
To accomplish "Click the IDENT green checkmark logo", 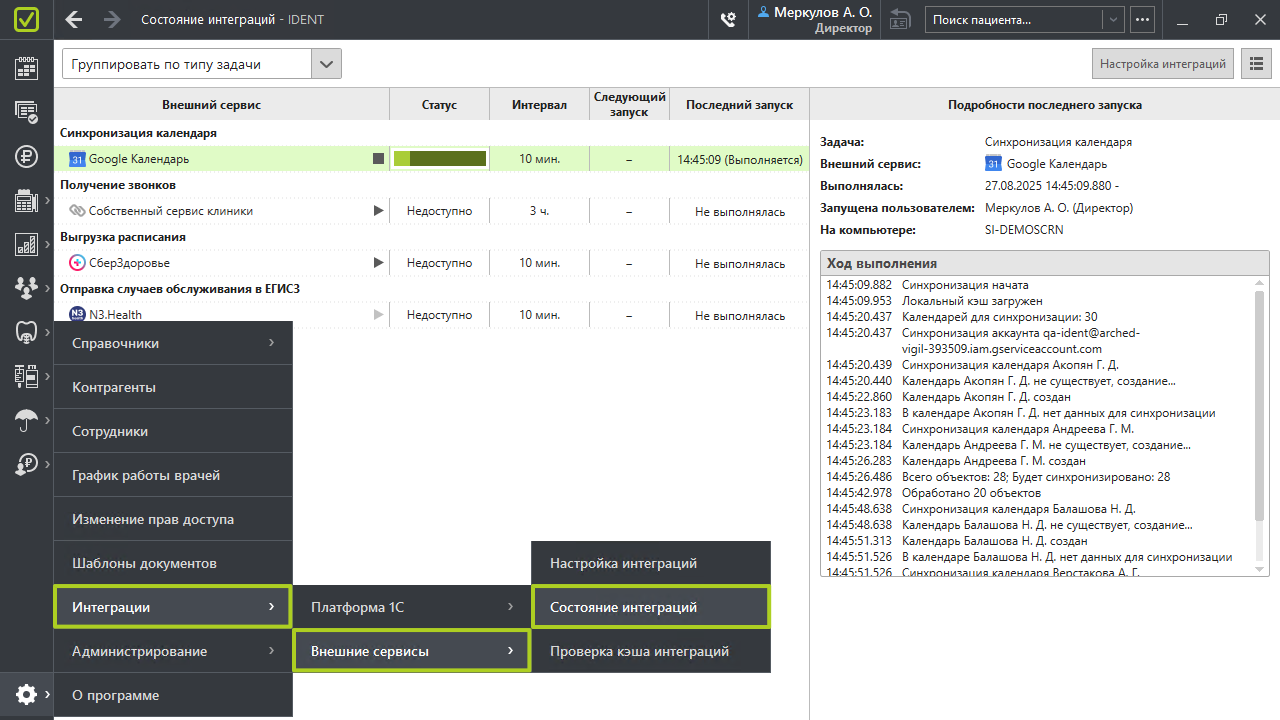I will point(26,20).
